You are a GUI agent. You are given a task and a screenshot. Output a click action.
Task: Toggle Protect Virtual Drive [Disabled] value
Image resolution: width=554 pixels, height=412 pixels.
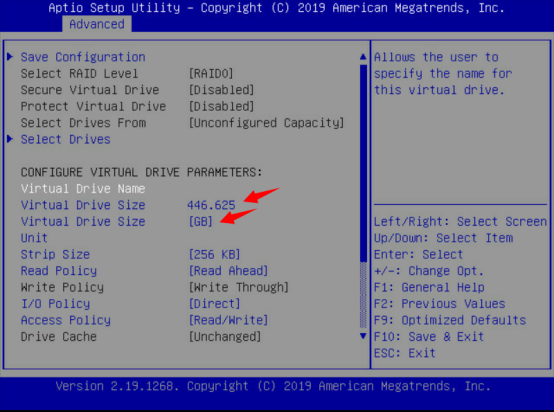[x=221, y=106]
